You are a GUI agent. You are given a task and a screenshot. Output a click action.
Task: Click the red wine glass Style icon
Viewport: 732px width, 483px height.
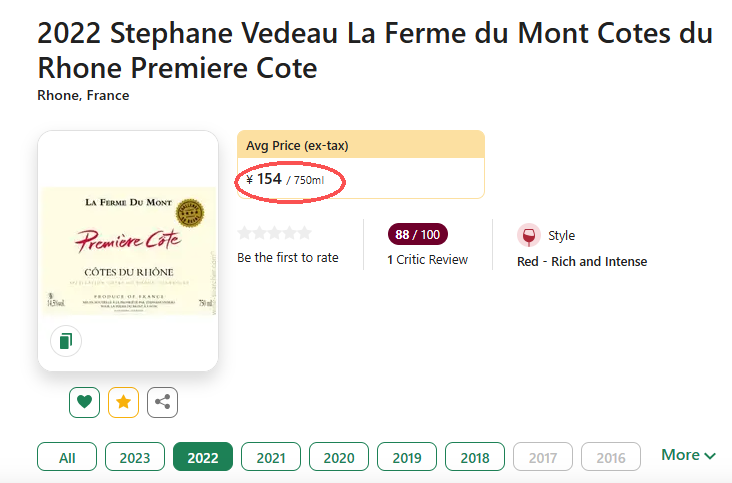528,236
